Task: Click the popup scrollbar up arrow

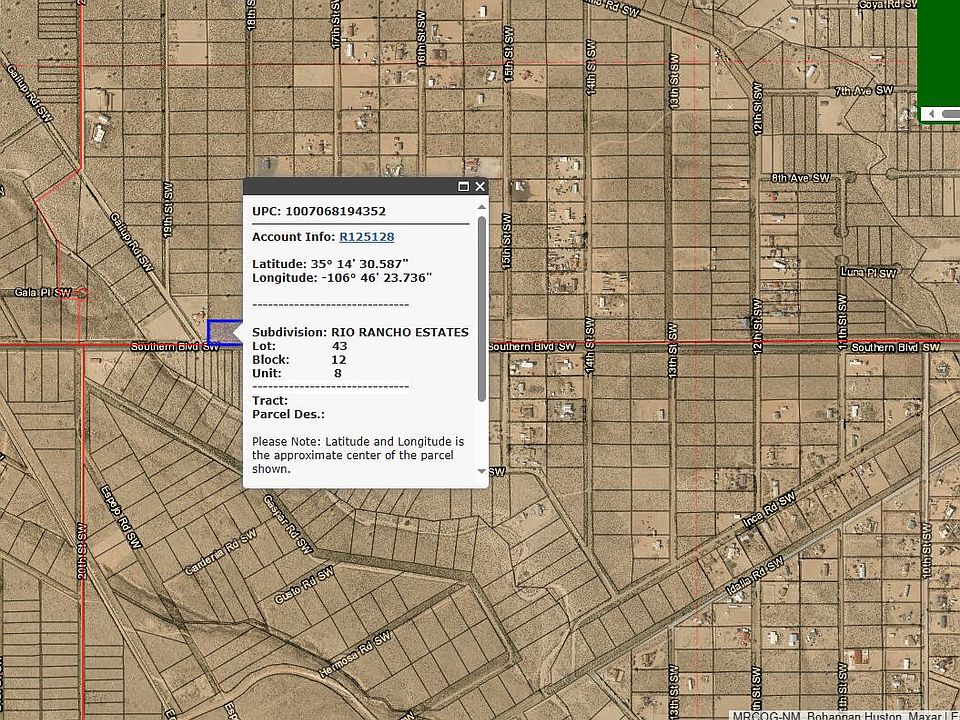Action: click(x=482, y=208)
